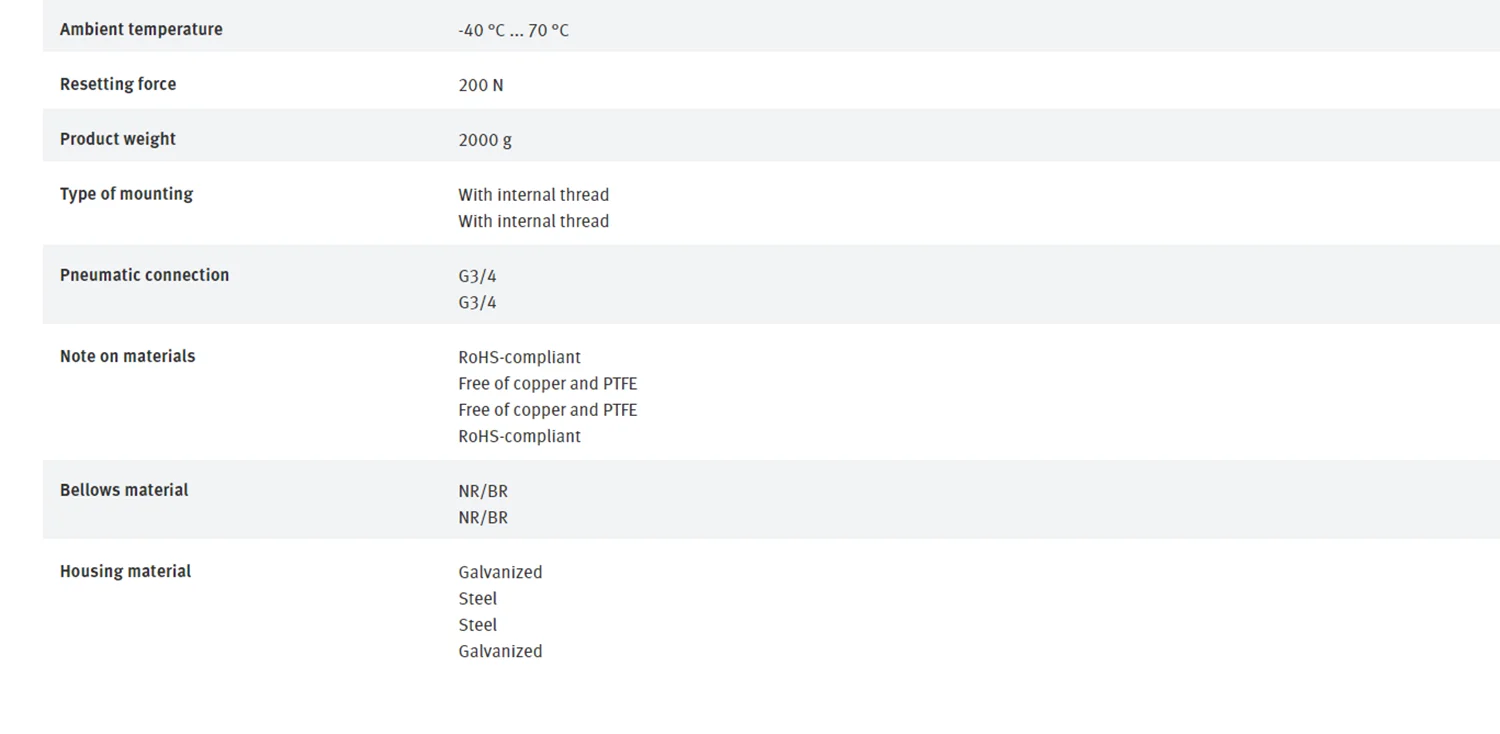Click the Ambient temperature label
This screenshot has height=734, width=1500.
coord(141,29)
